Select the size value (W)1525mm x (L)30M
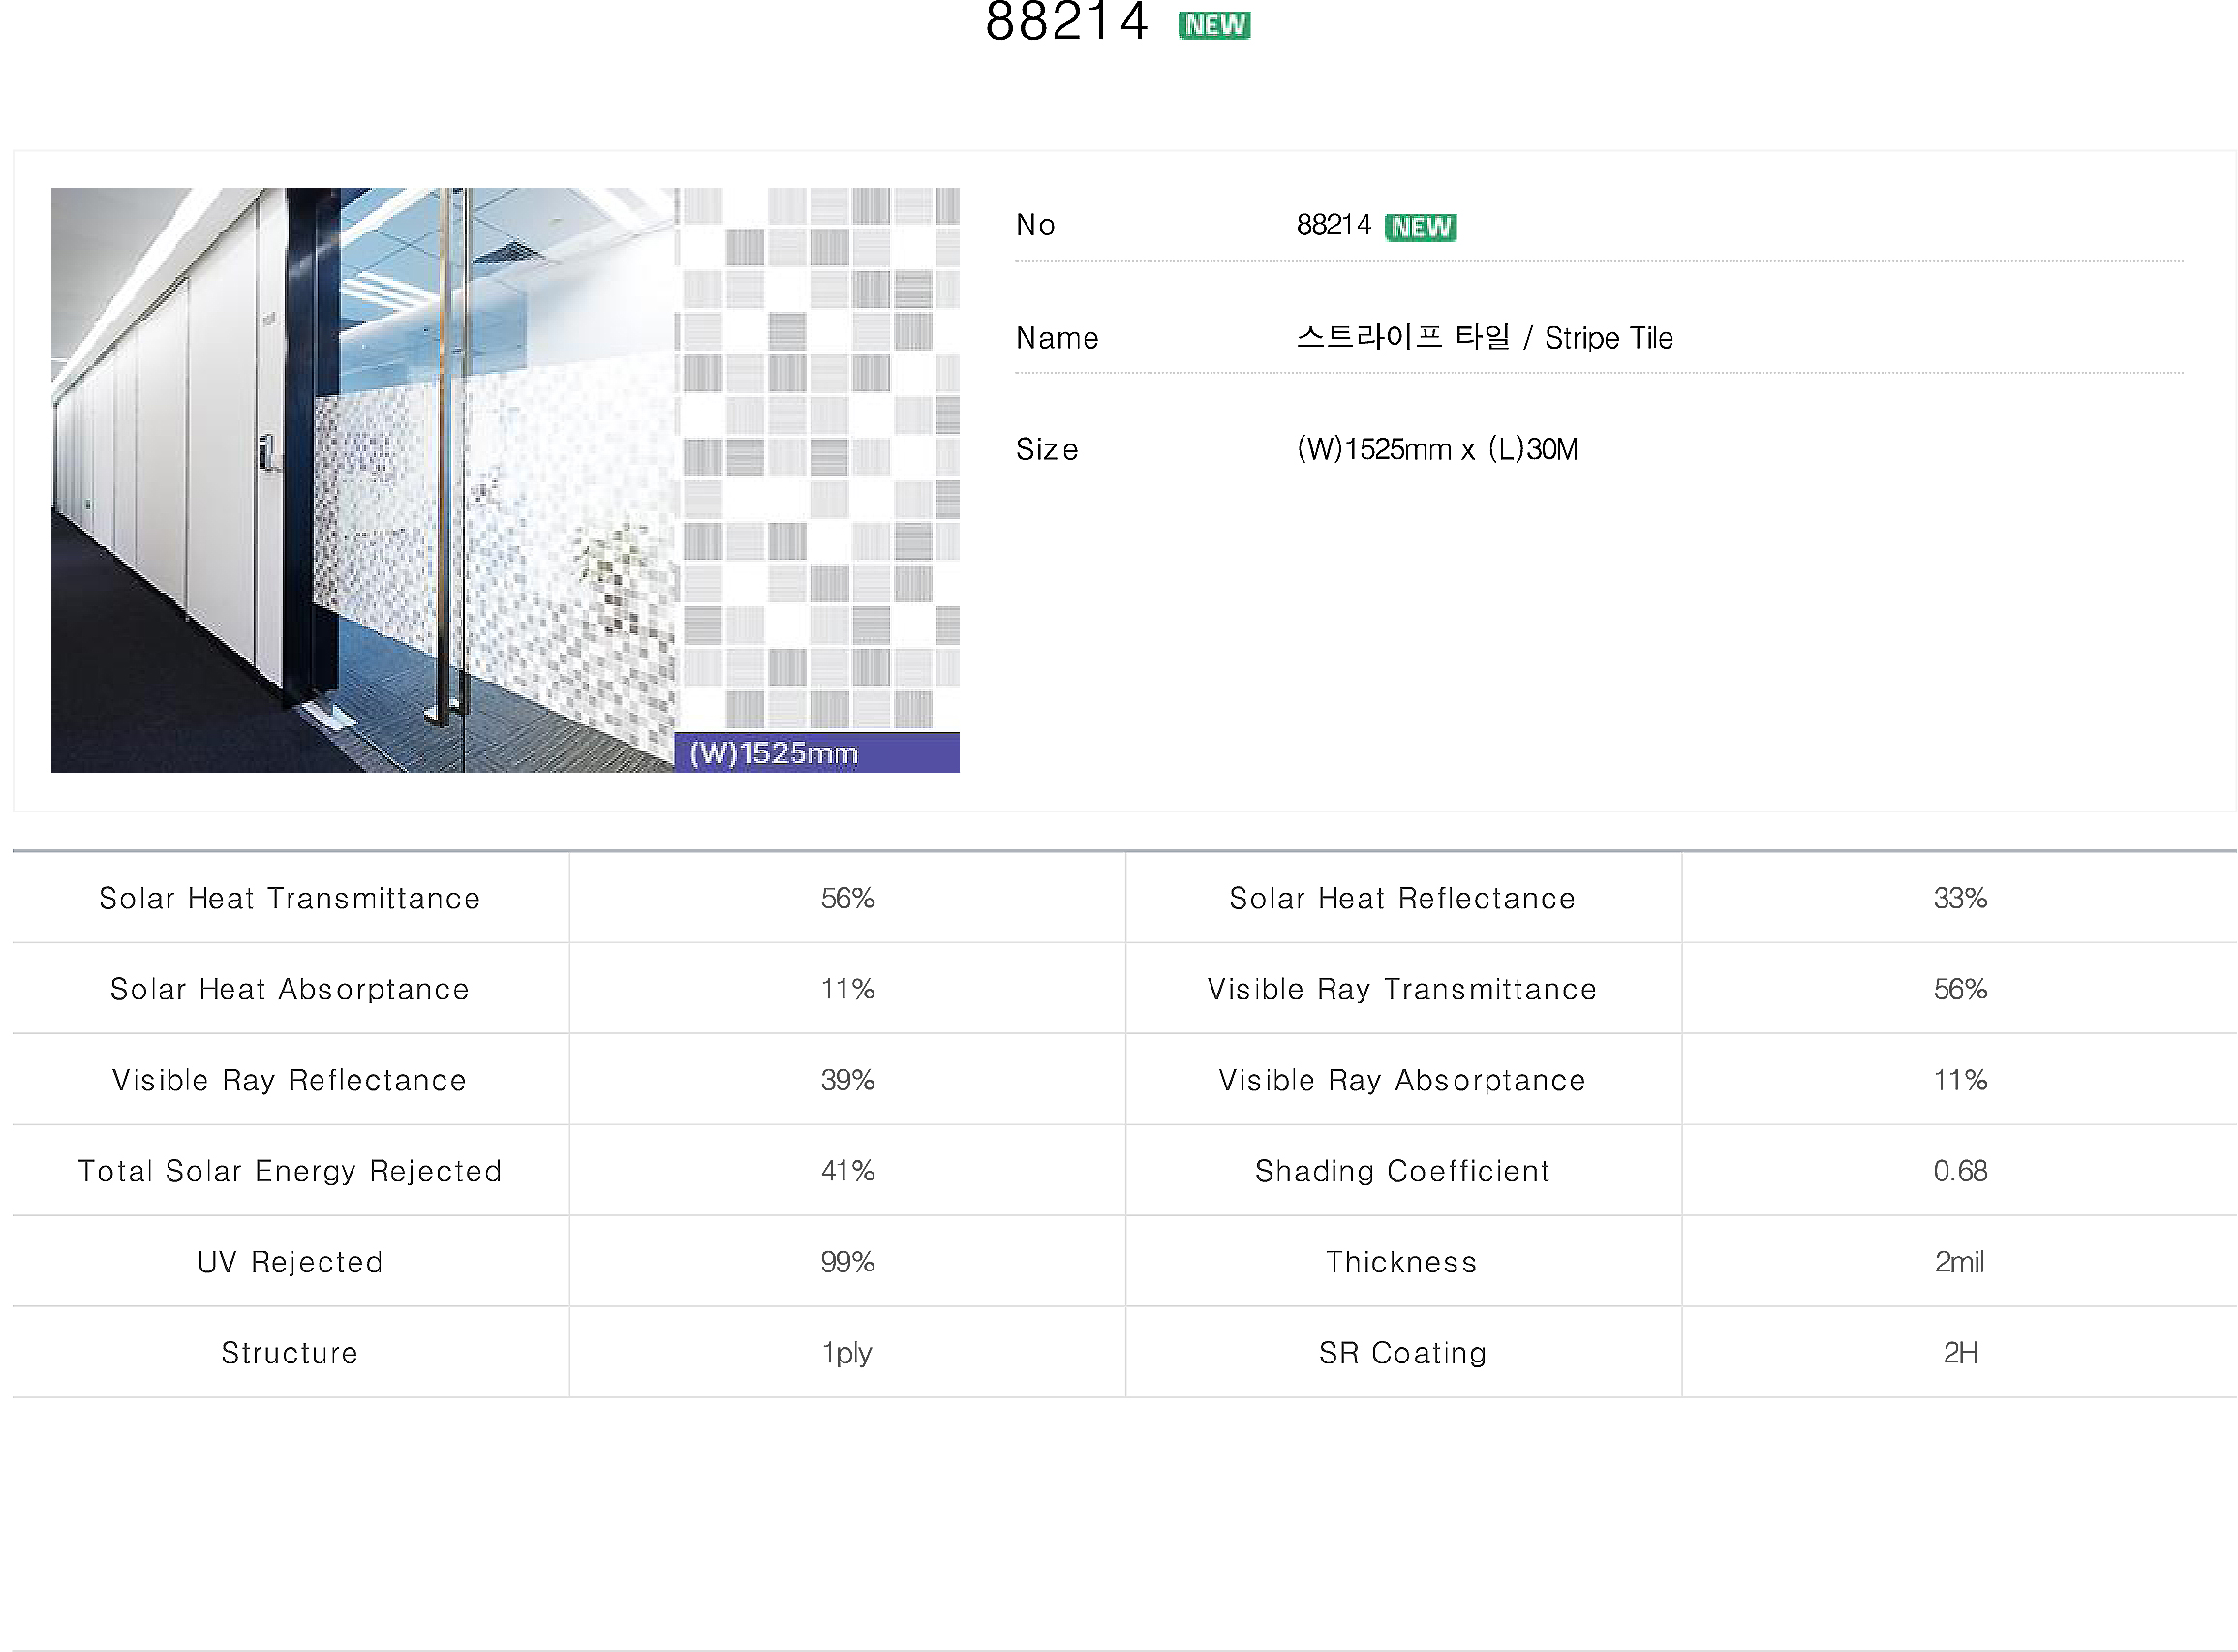This screenshot has height=1652, width=2238. [x=1437, y=449]
